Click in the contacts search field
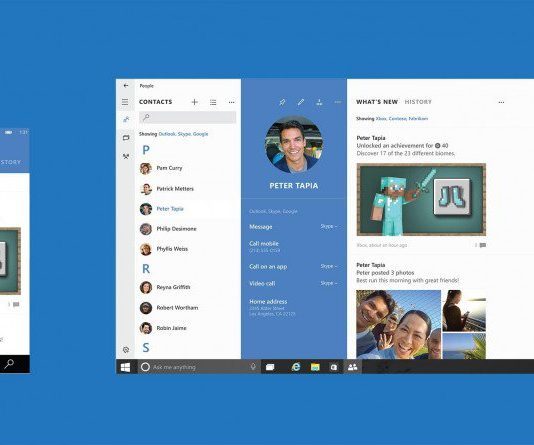Image resolution: width=534 pixels, height=445 pixels. 187,117
